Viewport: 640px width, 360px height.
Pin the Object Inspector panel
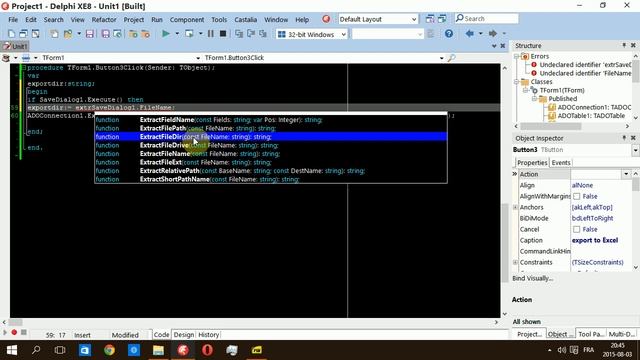(624, 138)
